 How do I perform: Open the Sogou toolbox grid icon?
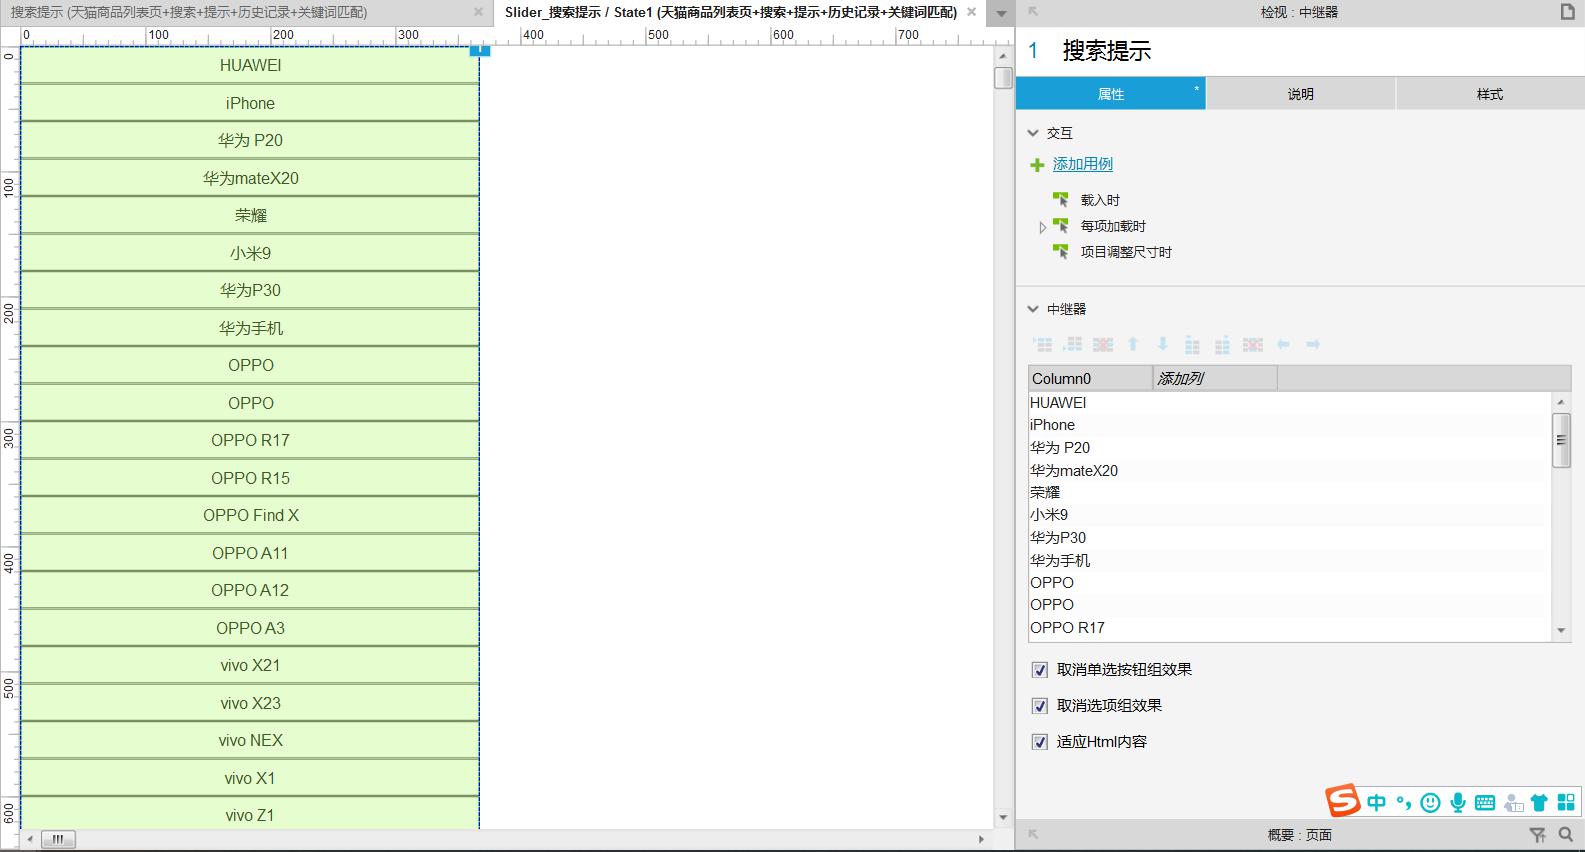(1566, 802)
